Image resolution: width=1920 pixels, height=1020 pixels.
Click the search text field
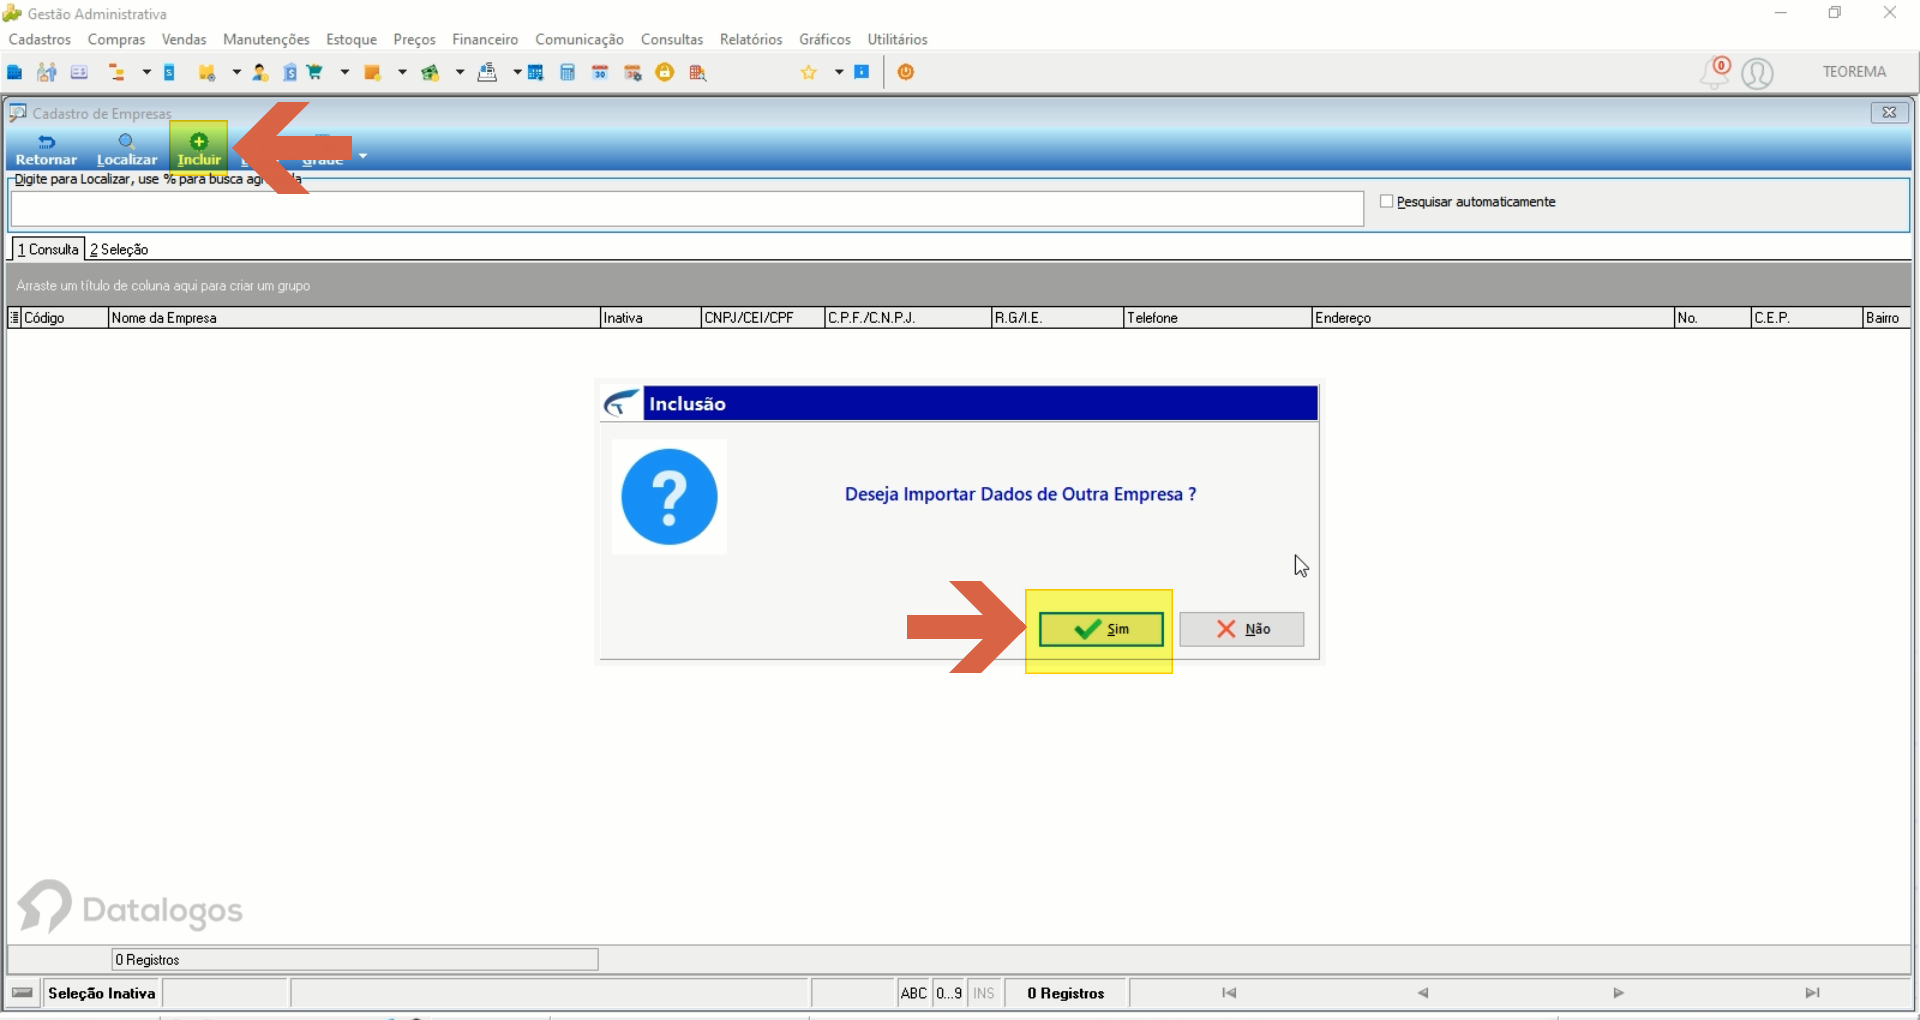[687, 209]
